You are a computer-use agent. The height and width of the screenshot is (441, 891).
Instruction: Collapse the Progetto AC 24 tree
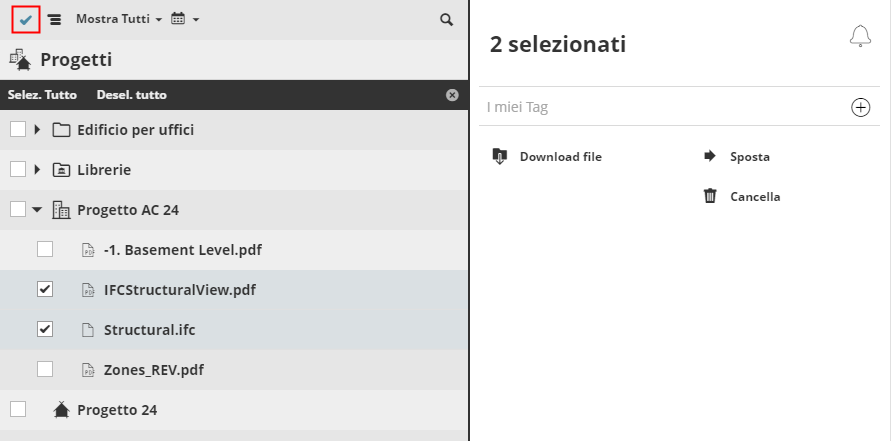37,209
